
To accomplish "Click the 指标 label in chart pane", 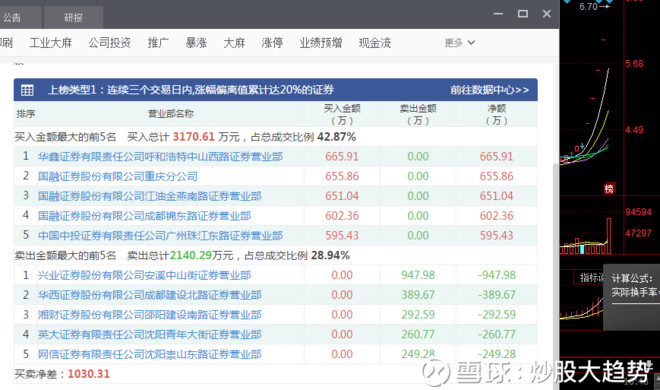I will [x=591, y=278].
